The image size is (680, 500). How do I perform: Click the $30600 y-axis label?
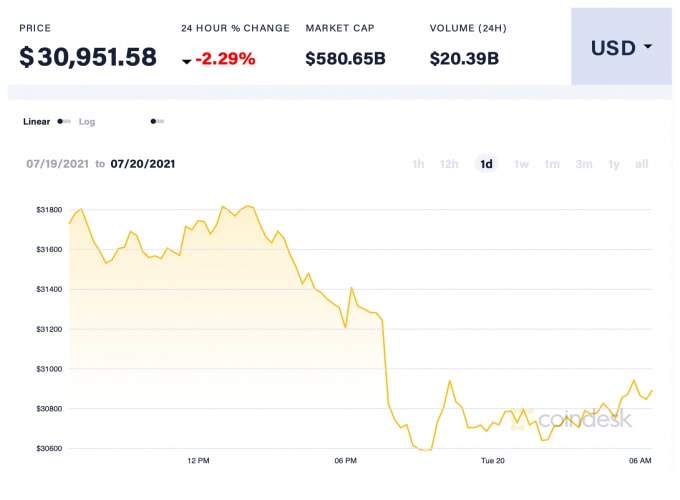(49, 448)
